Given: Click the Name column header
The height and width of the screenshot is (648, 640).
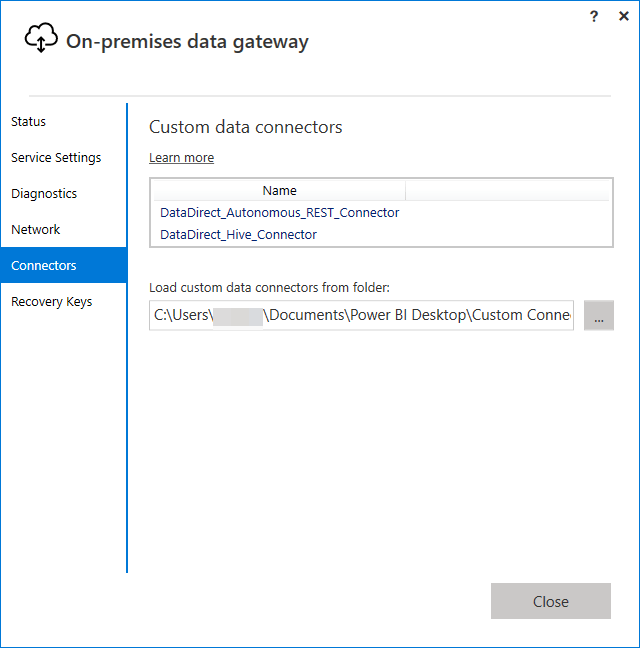Looking at the screenshot, I should click(x=279, y=190).
